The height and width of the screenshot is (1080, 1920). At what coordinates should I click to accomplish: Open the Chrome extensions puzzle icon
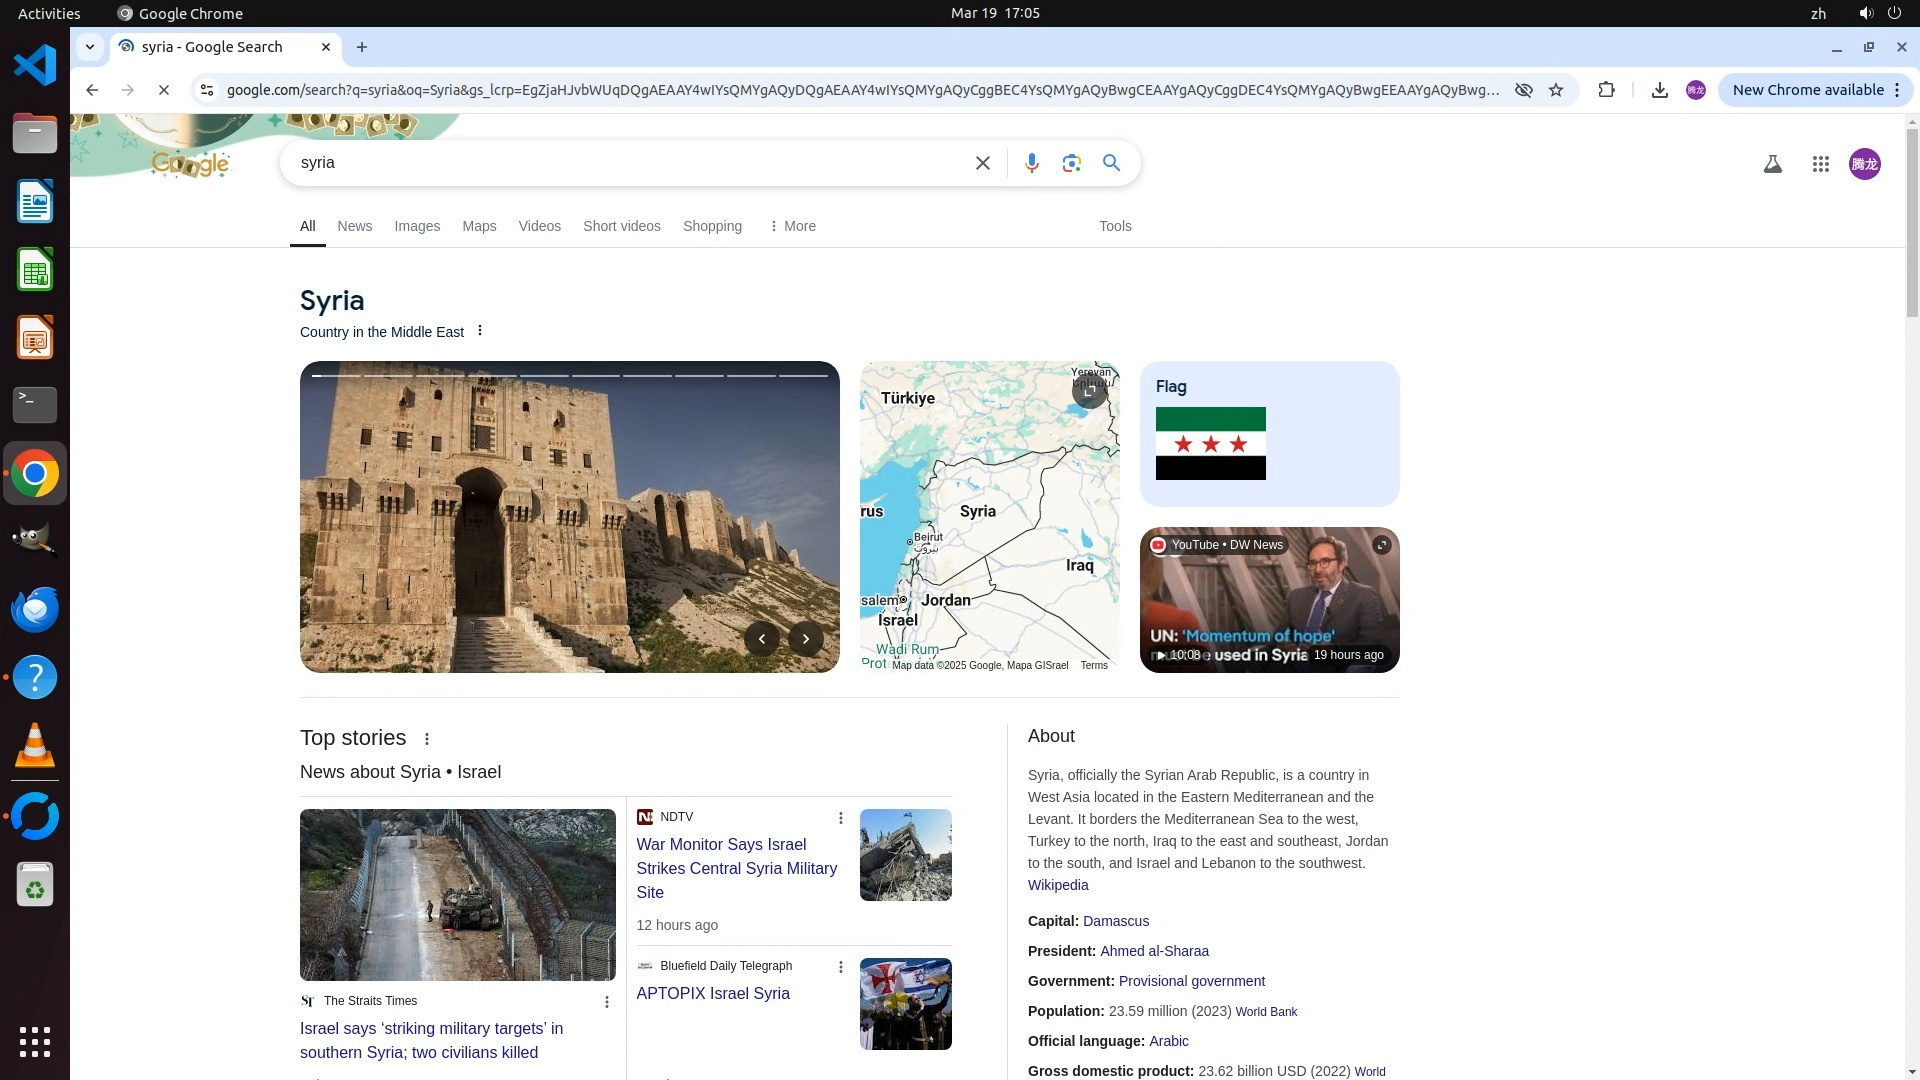pos(1606,90)
